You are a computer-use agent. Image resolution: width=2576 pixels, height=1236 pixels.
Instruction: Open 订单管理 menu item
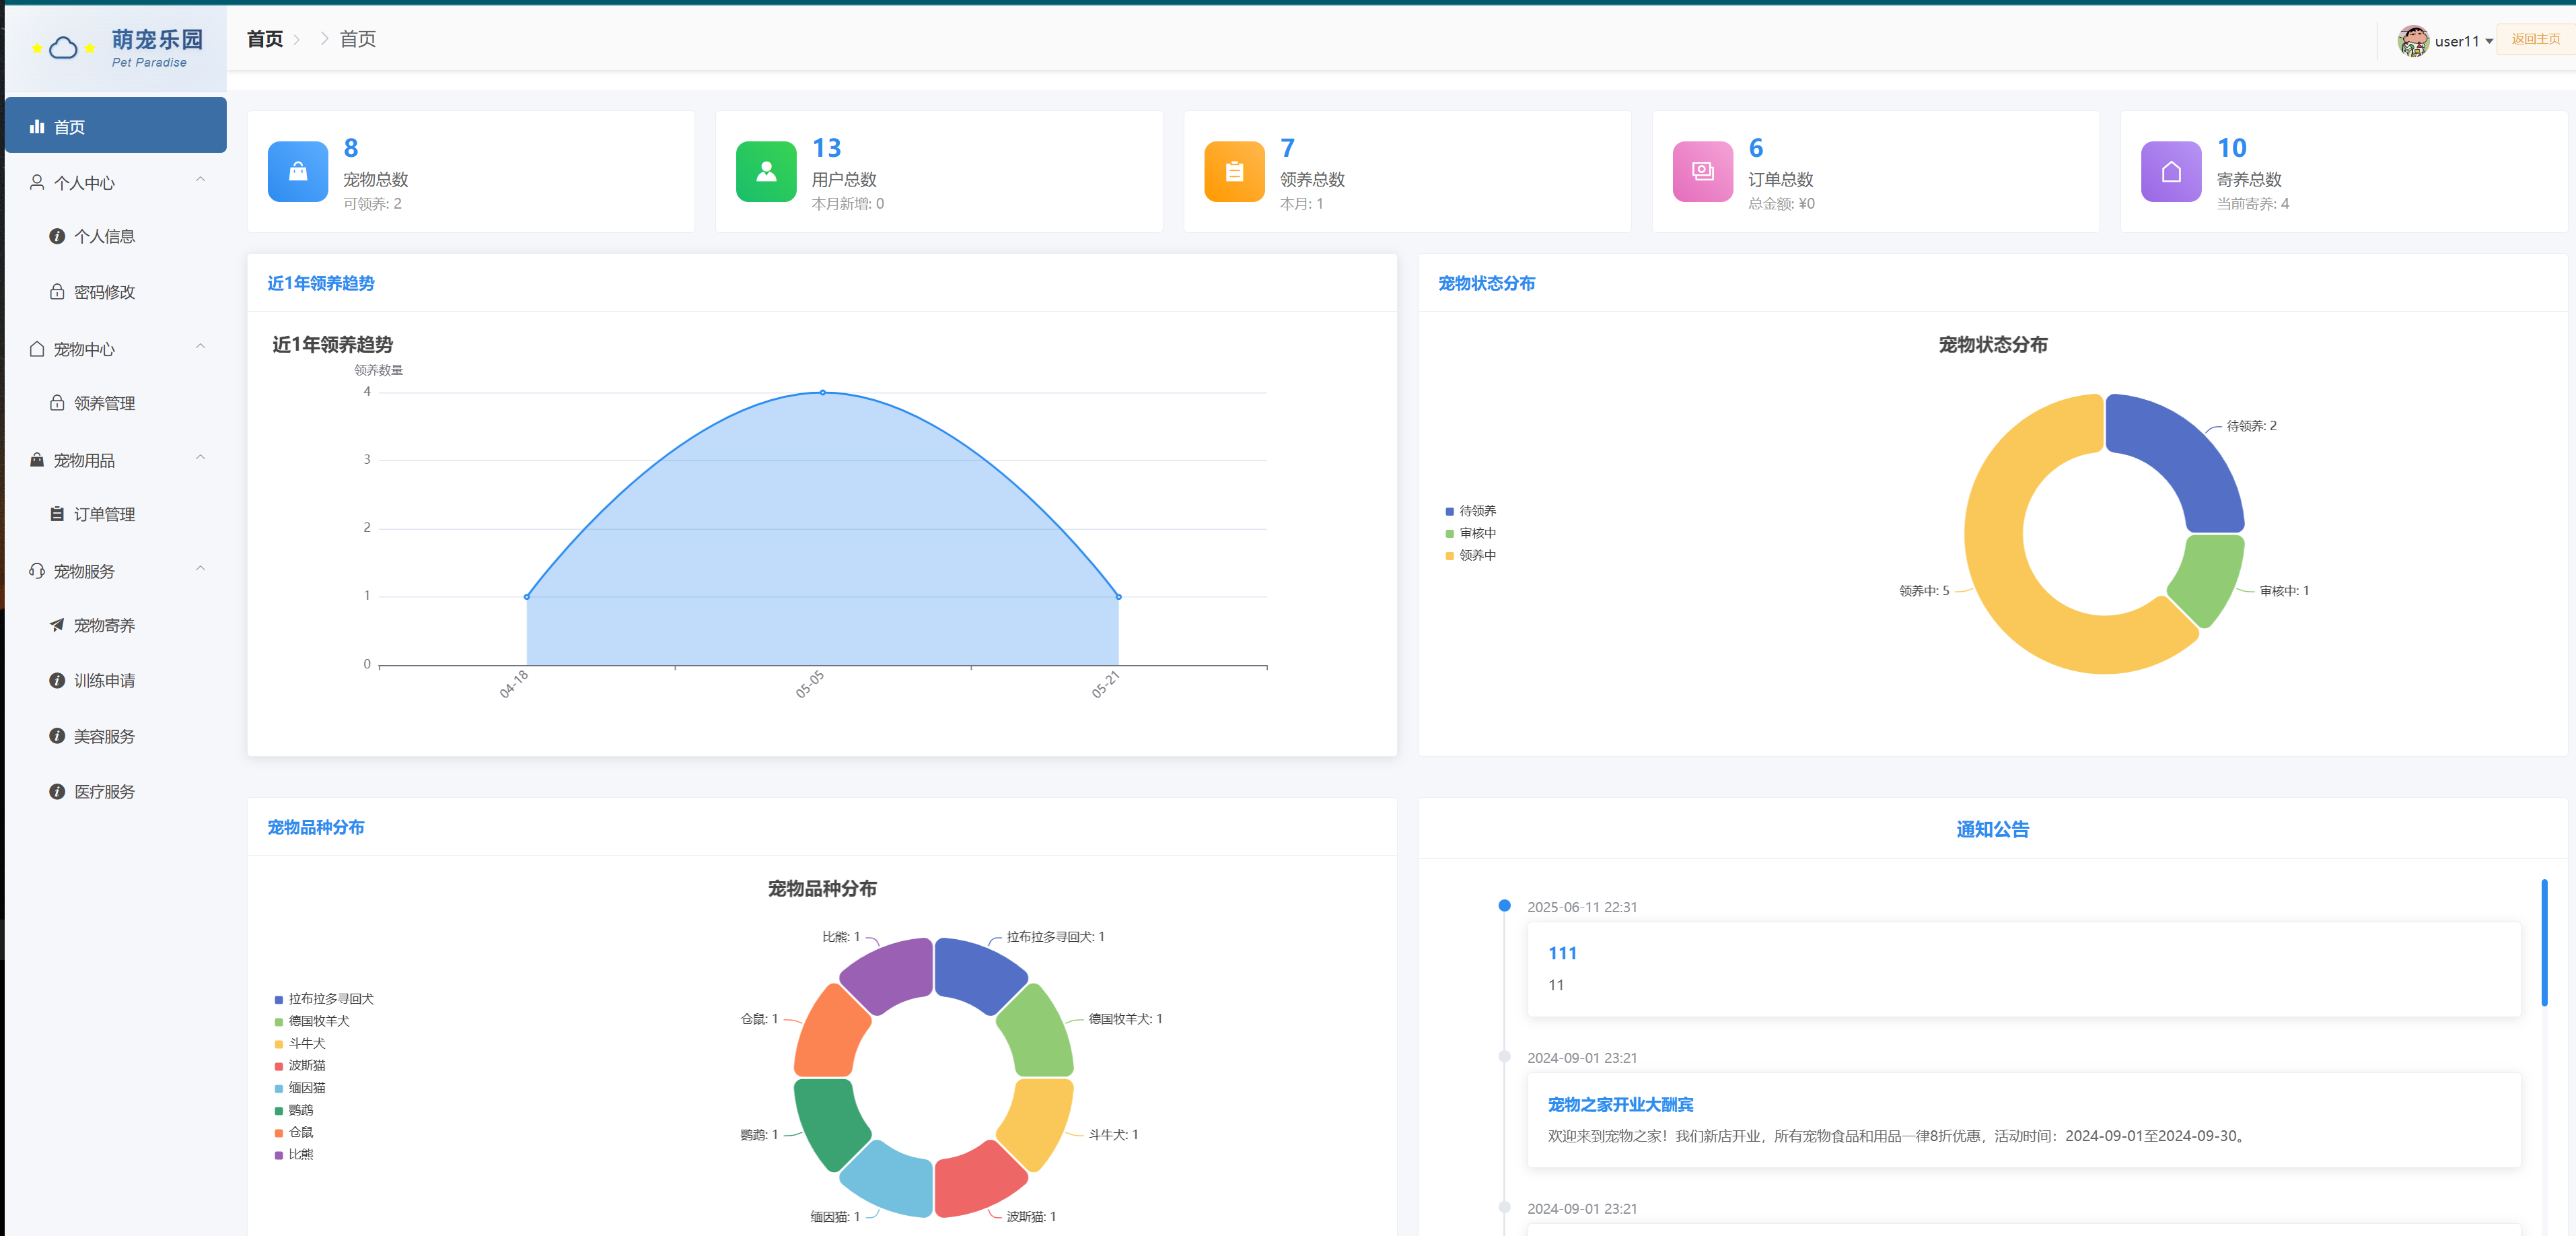pos(116,513)
